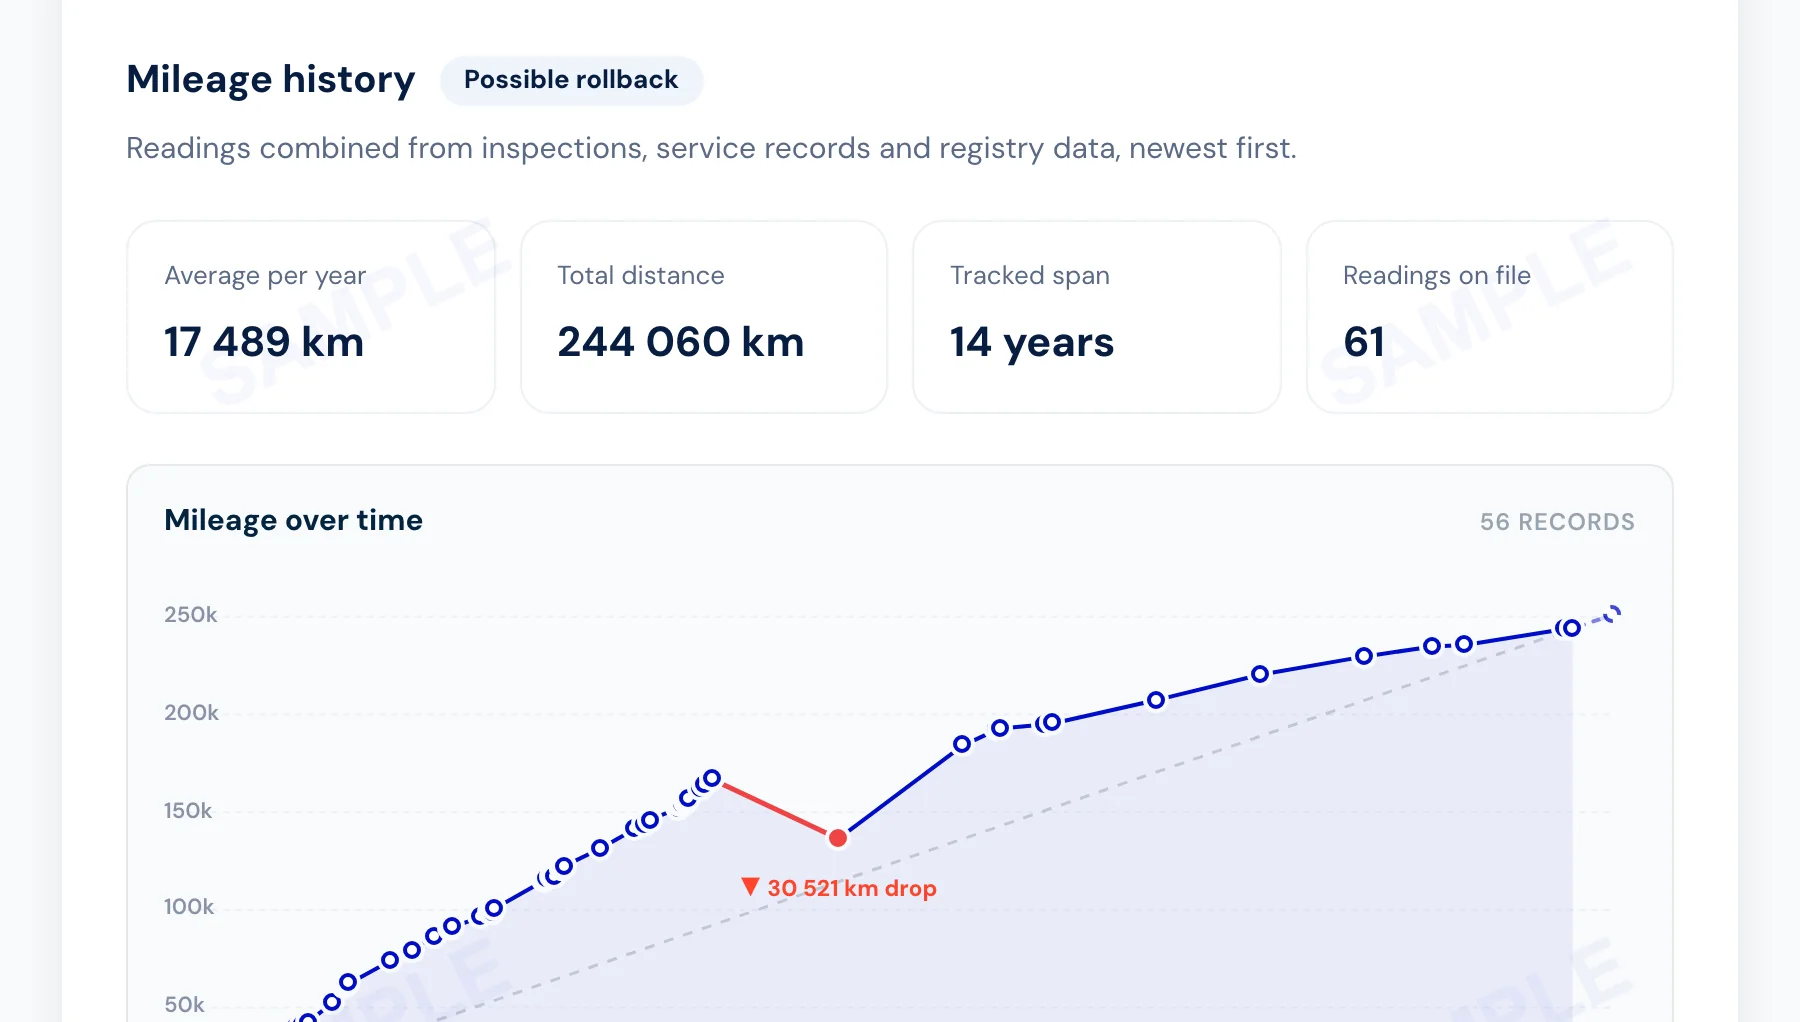The image size is (1800, 1022).
Task: Click the red rollback data point
Action: pos(838,838)
